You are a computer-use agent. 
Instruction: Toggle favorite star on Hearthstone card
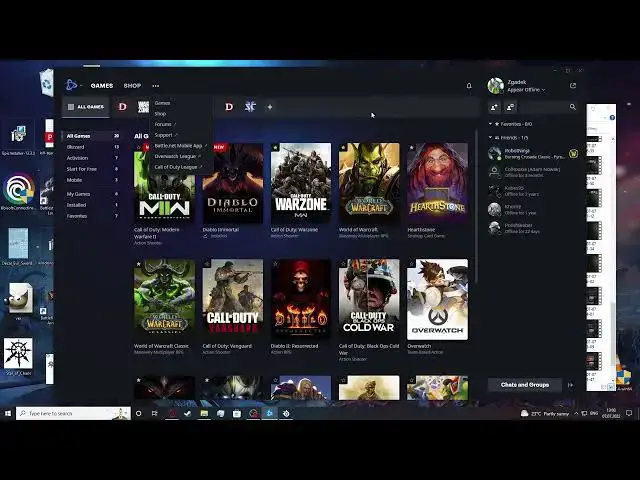(412, 147)
